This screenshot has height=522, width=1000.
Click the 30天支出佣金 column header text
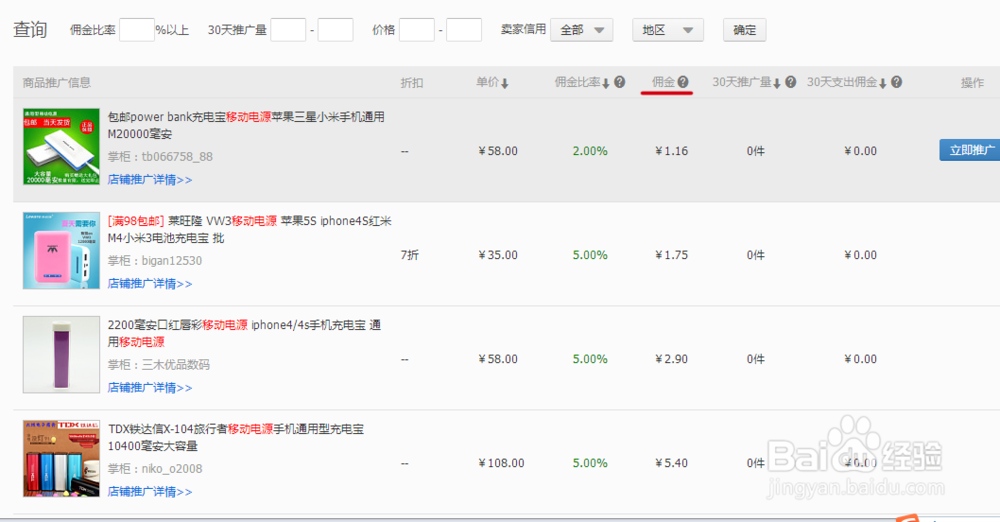(x=842, y=82)
